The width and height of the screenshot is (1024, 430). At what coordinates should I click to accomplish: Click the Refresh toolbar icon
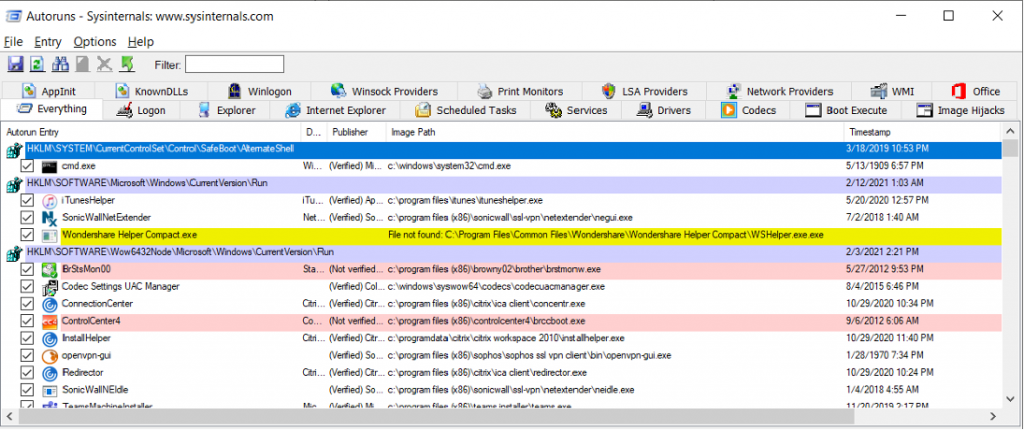tap(38, 63)
